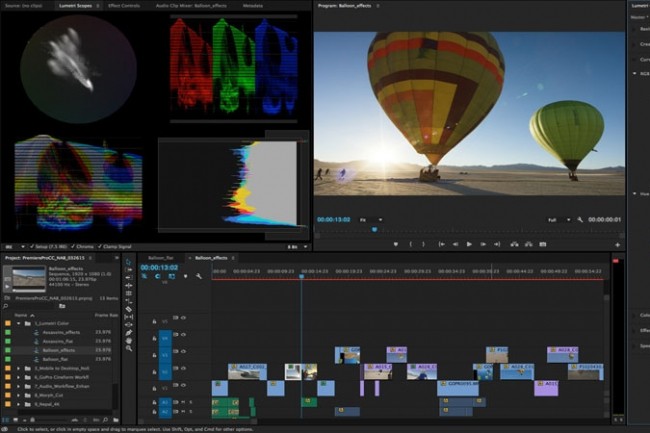This screenshot has height=433, width=650.
Task: Open playback resolution Full dropdown
Action: click(559, 220)
